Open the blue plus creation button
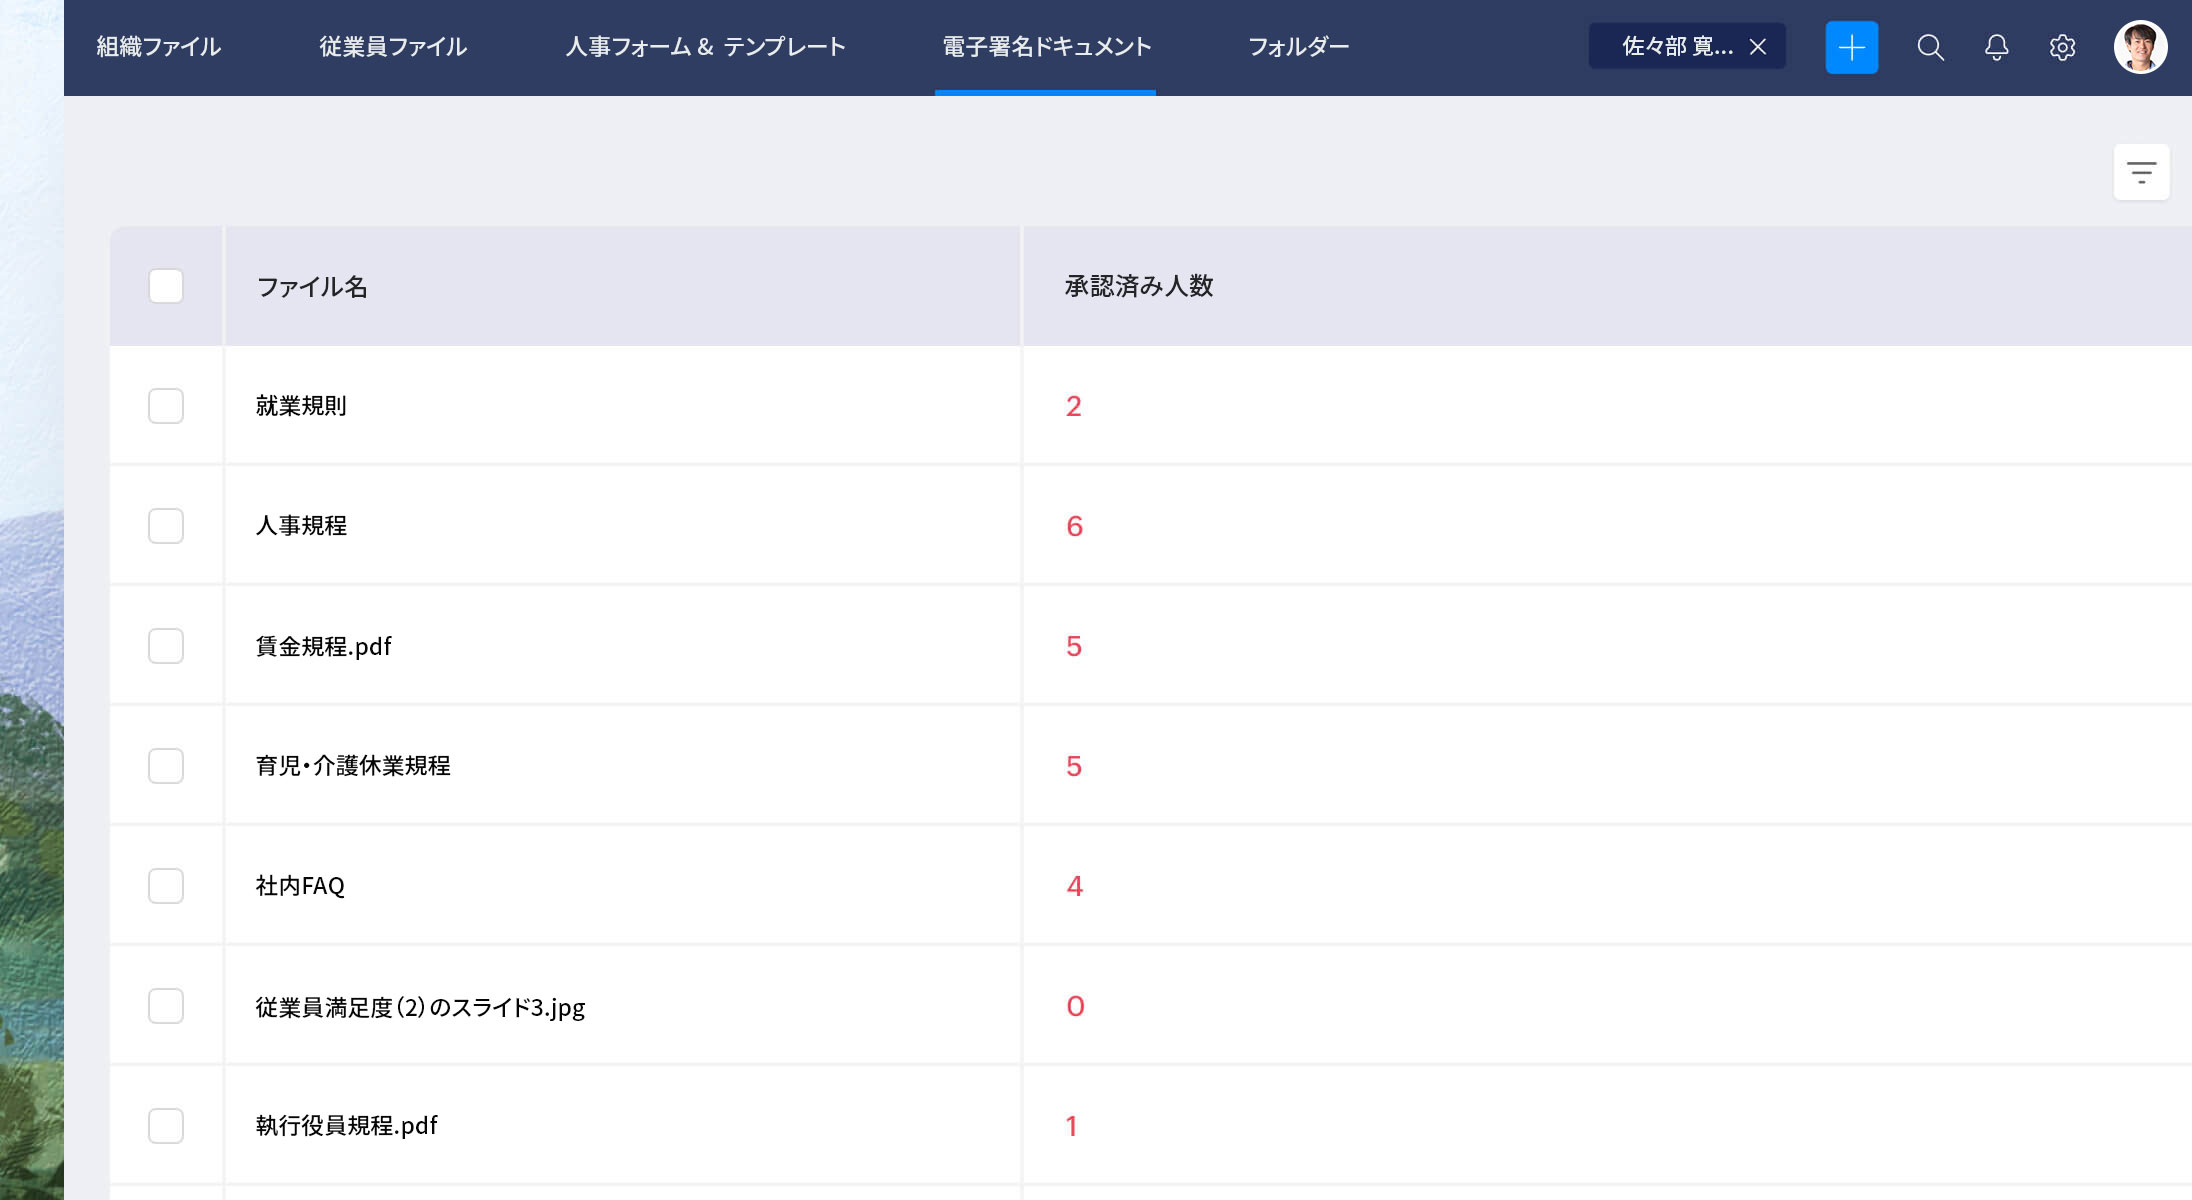Image resolution: width=2192 pixels, height=1200 pixels. [1852, 47]
